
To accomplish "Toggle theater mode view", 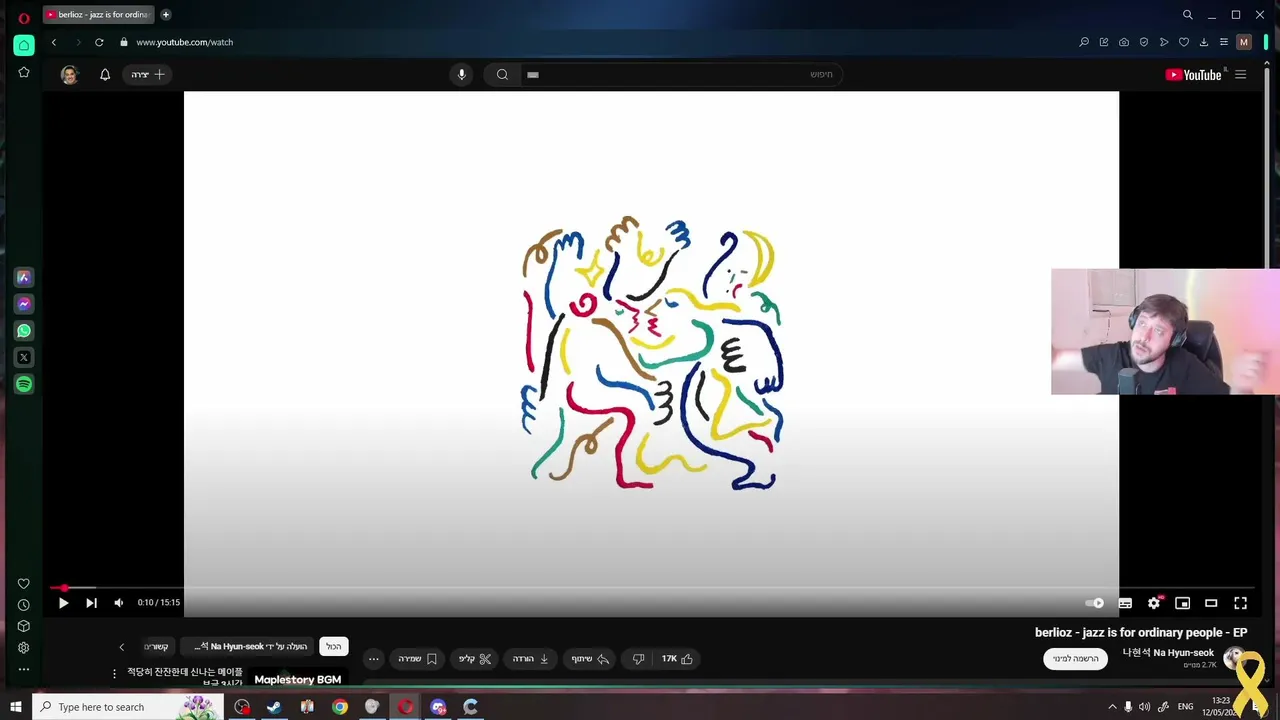I will pos(1211,603).
